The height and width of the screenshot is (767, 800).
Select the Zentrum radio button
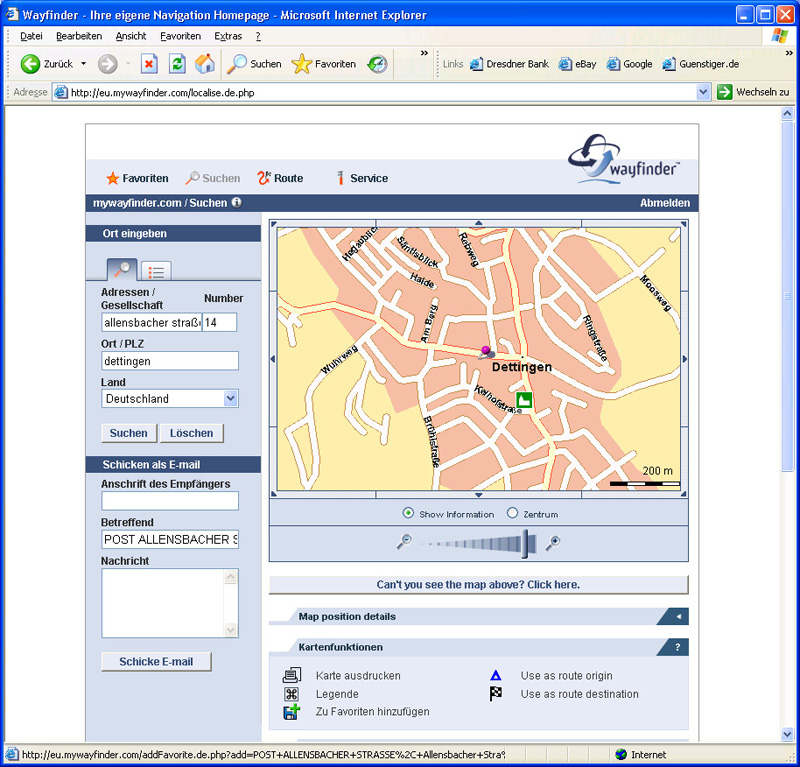coord(513,513)
